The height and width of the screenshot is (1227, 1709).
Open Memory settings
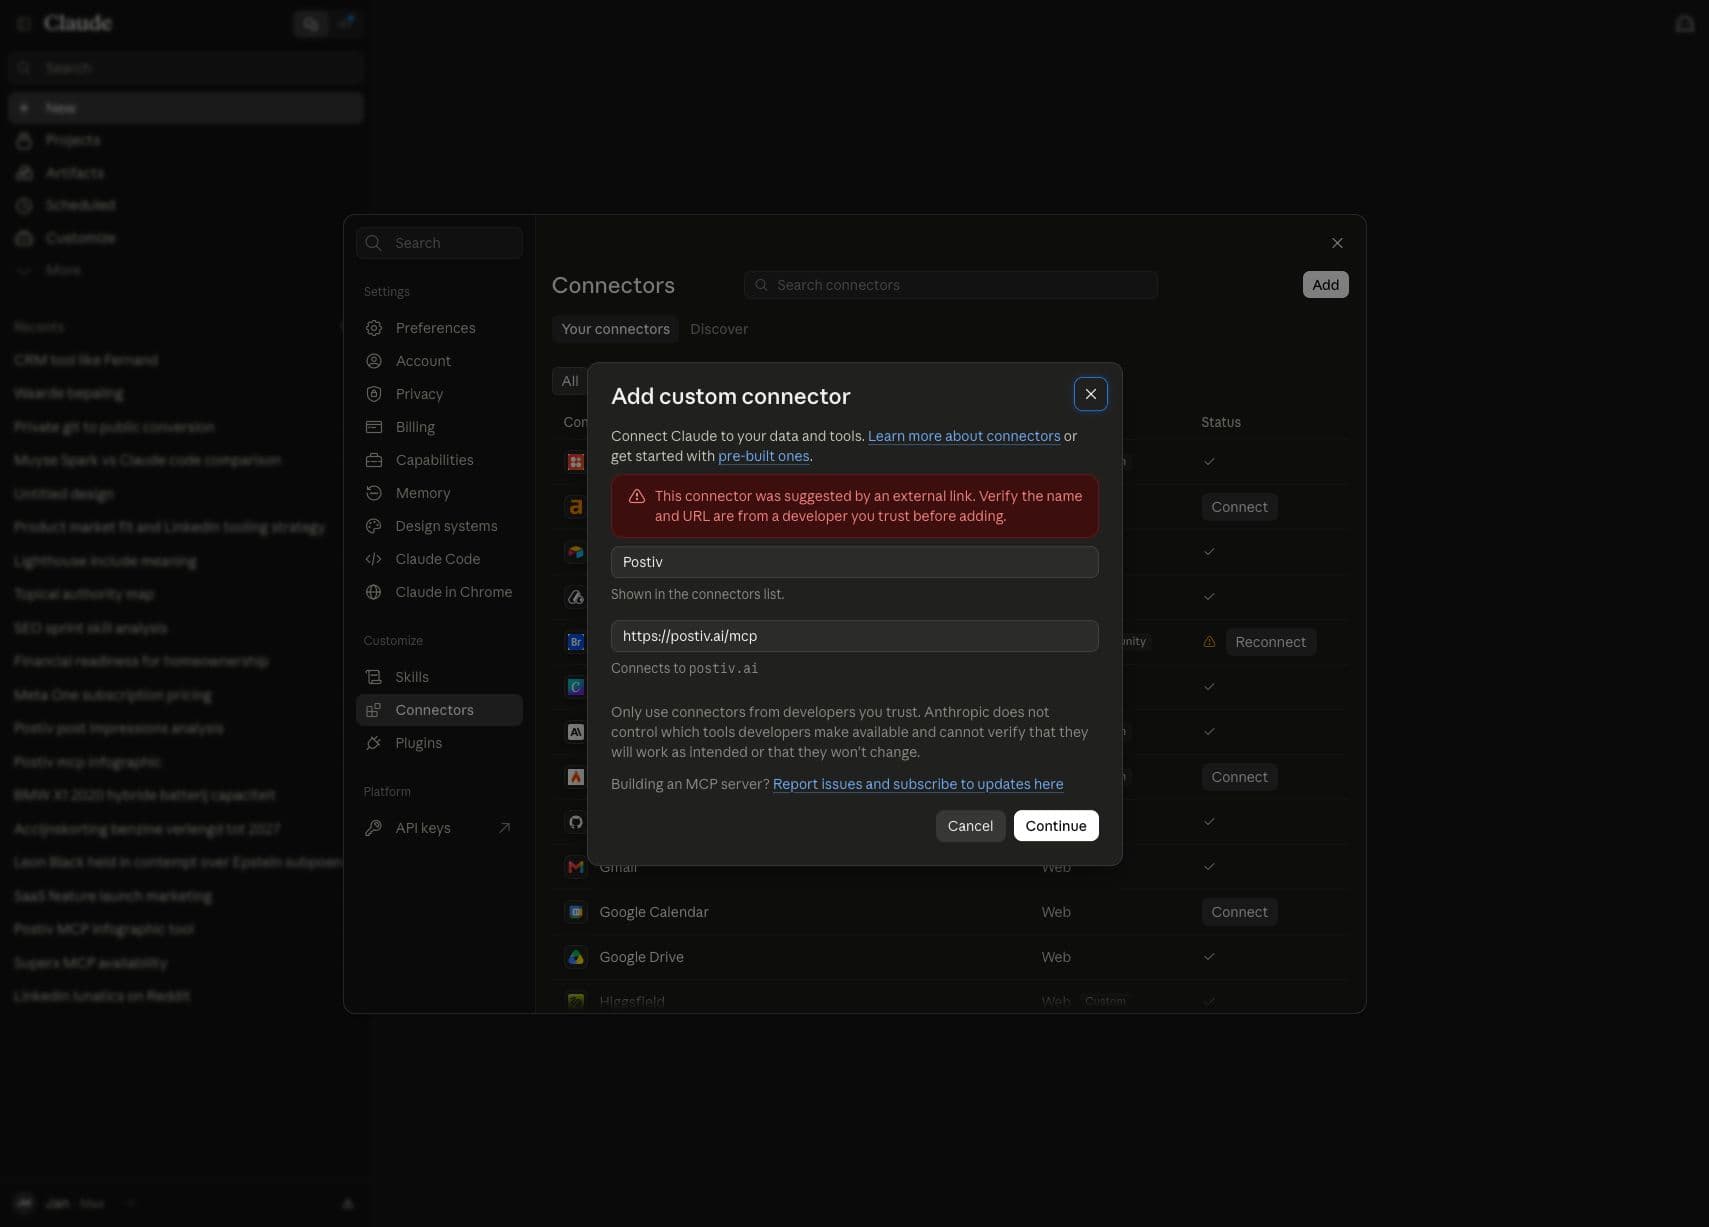click(439, 493)
